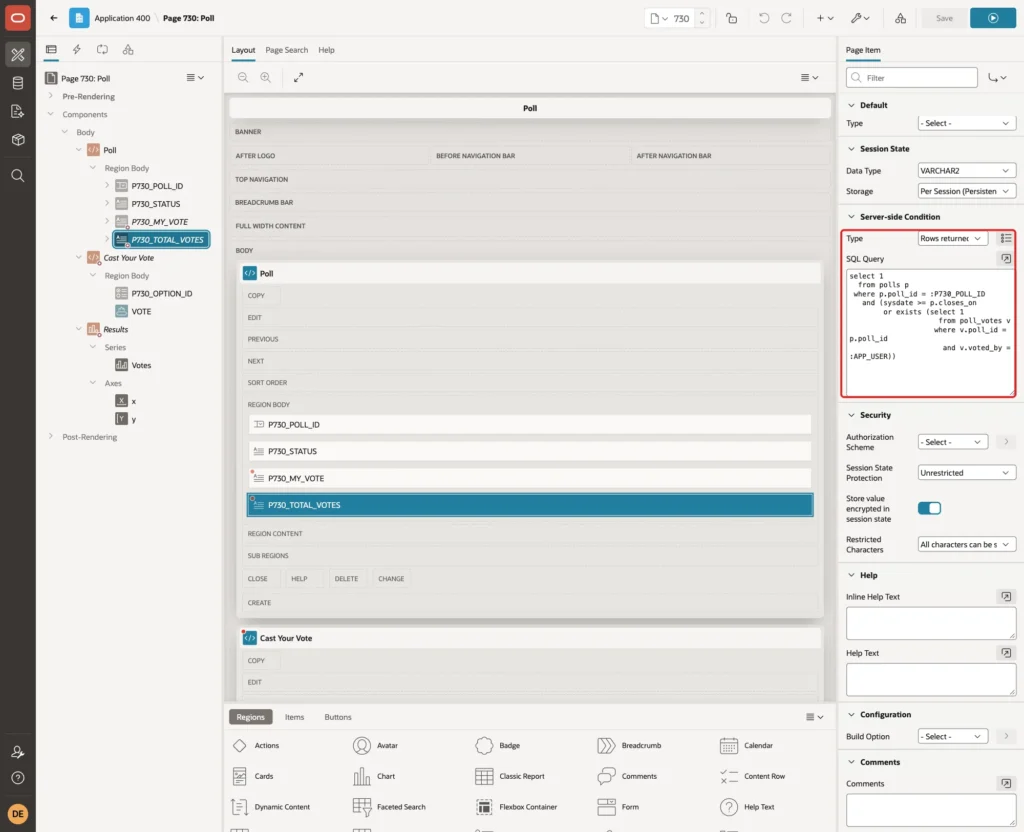
Task: Click the Filter properties input field
Action: tap(912, 78)
